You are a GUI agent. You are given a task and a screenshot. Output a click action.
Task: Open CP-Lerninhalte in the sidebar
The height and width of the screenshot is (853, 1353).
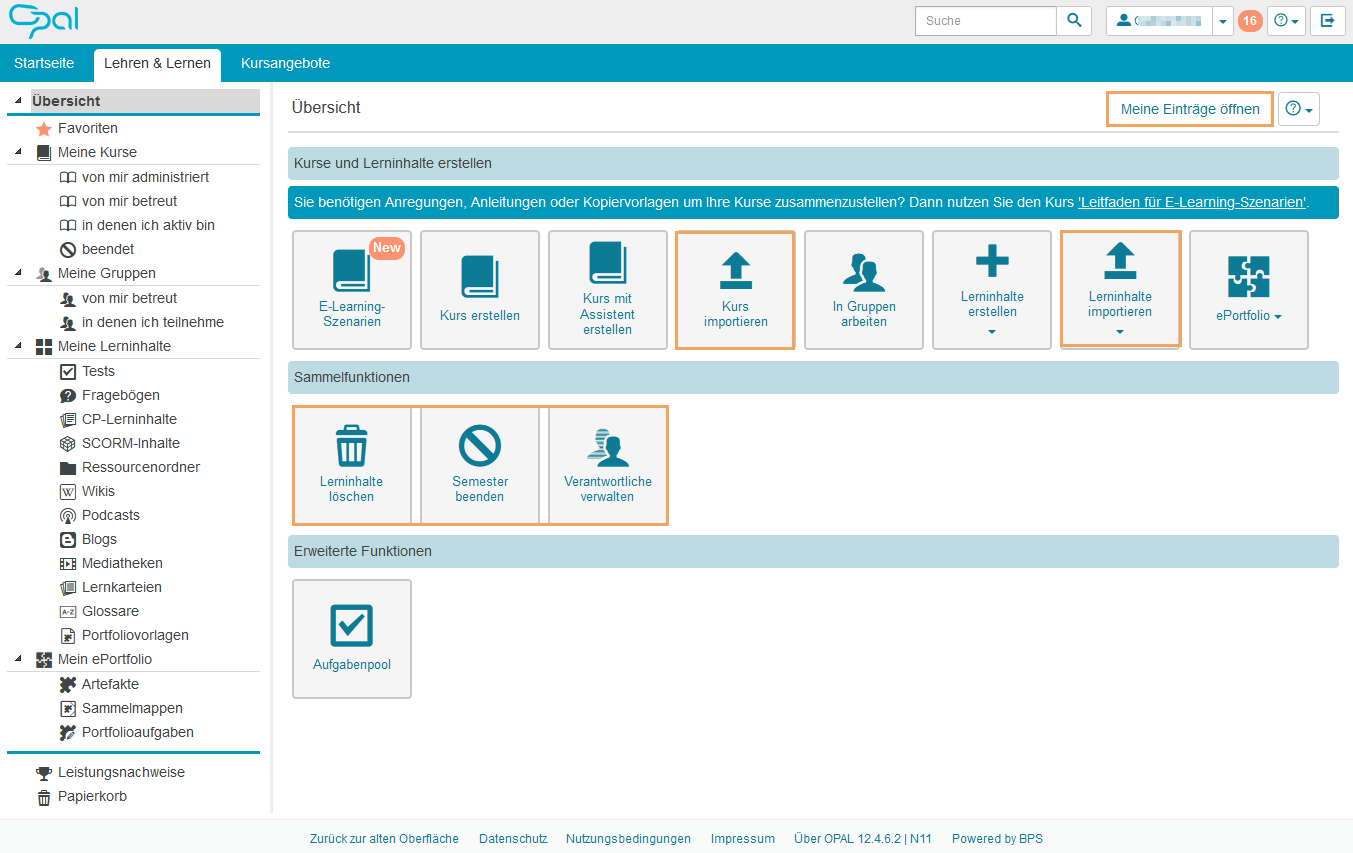118,419
